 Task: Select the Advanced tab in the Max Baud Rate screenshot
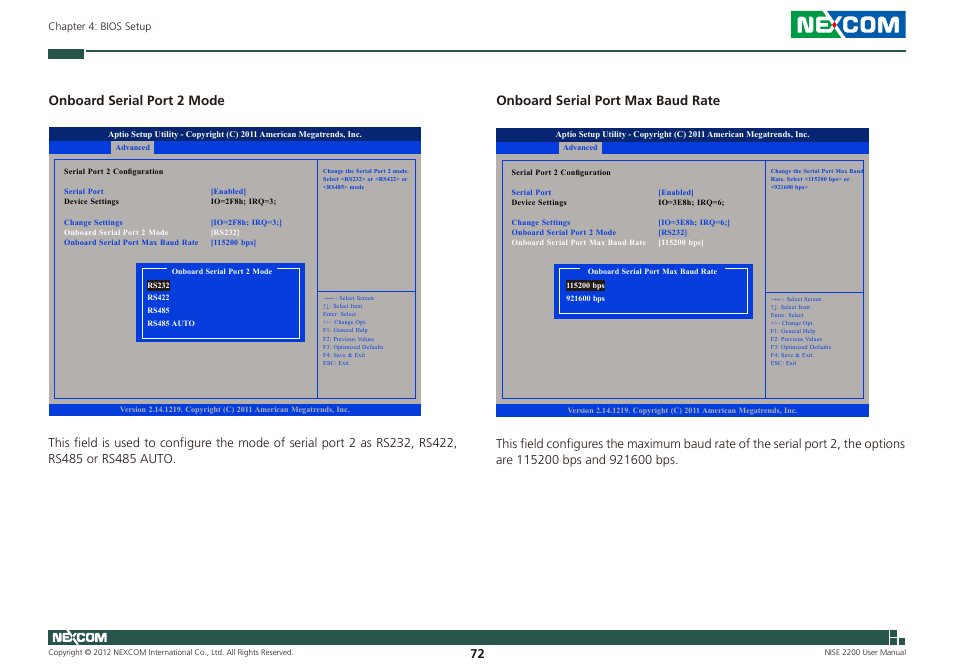coord(580,147)
